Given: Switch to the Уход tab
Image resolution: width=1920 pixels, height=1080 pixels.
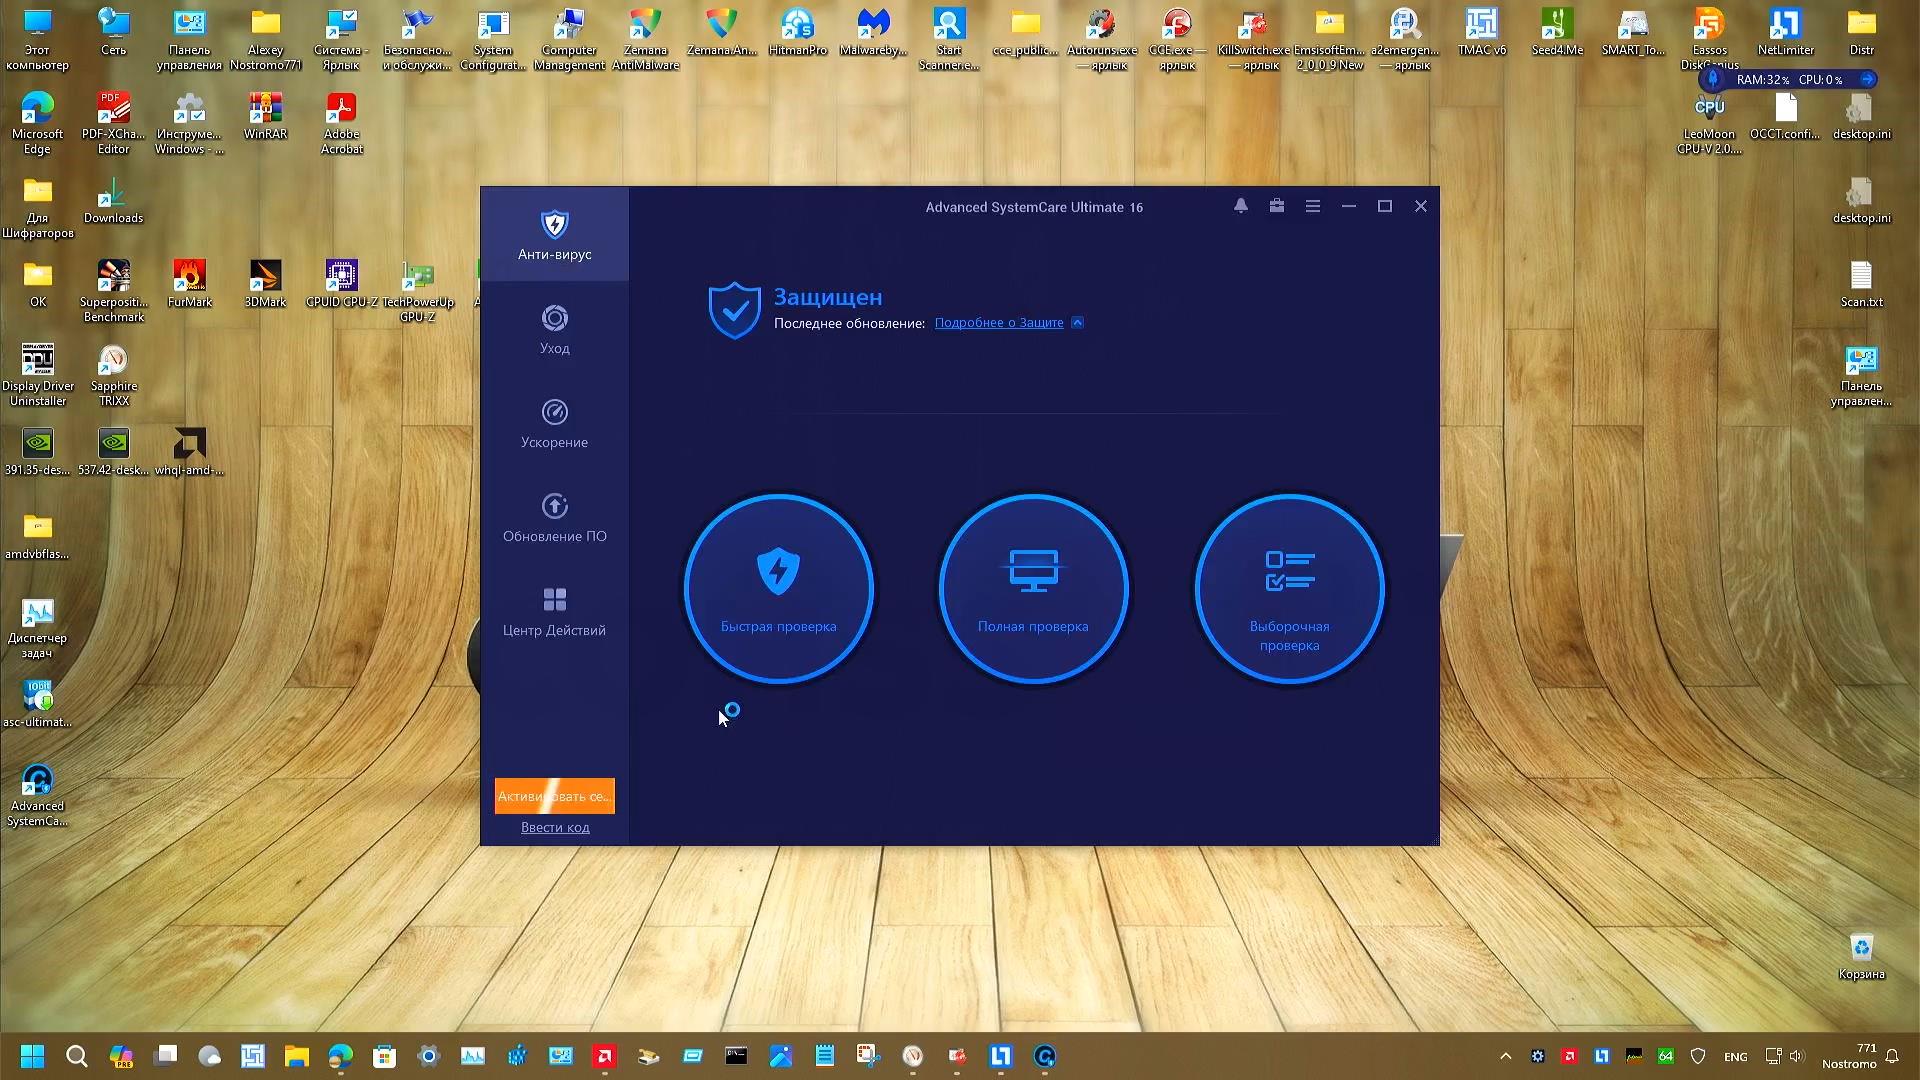Looking at the screenshot, I should coord(554,329).
